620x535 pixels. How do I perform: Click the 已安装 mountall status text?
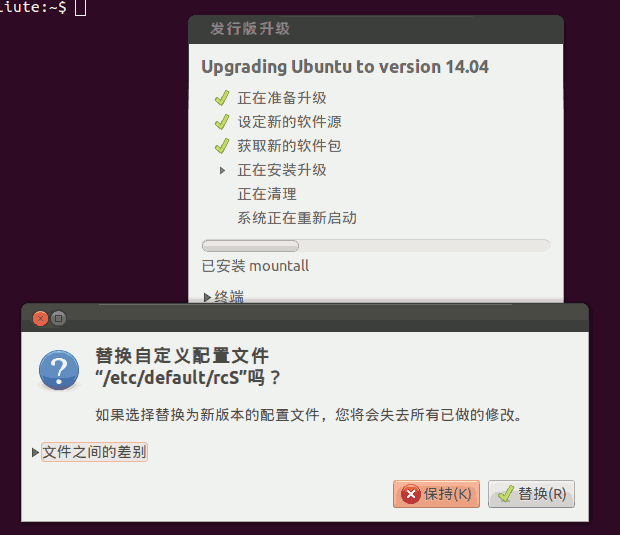pyautogui.click(x=255, y=266)
